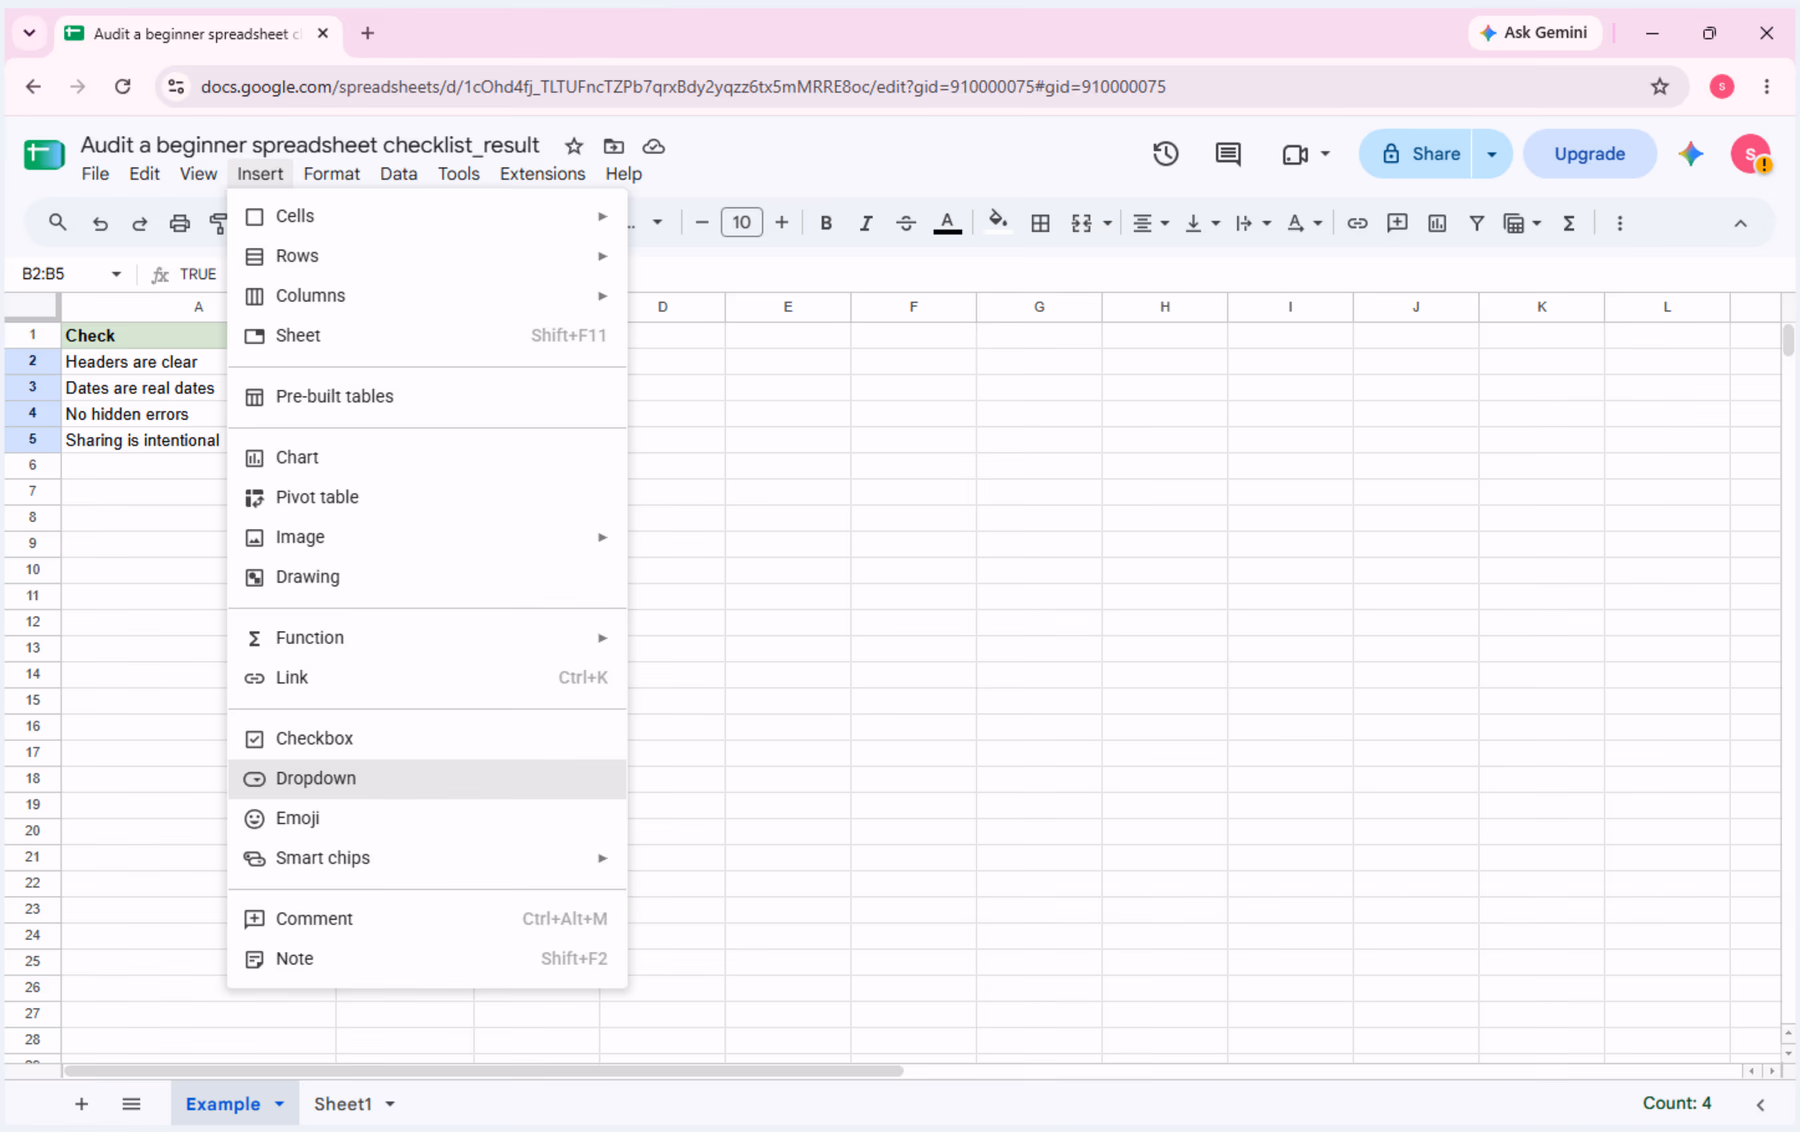Open the text color picker
This screenshot has width=1800, height=1132.
[947, 223]
